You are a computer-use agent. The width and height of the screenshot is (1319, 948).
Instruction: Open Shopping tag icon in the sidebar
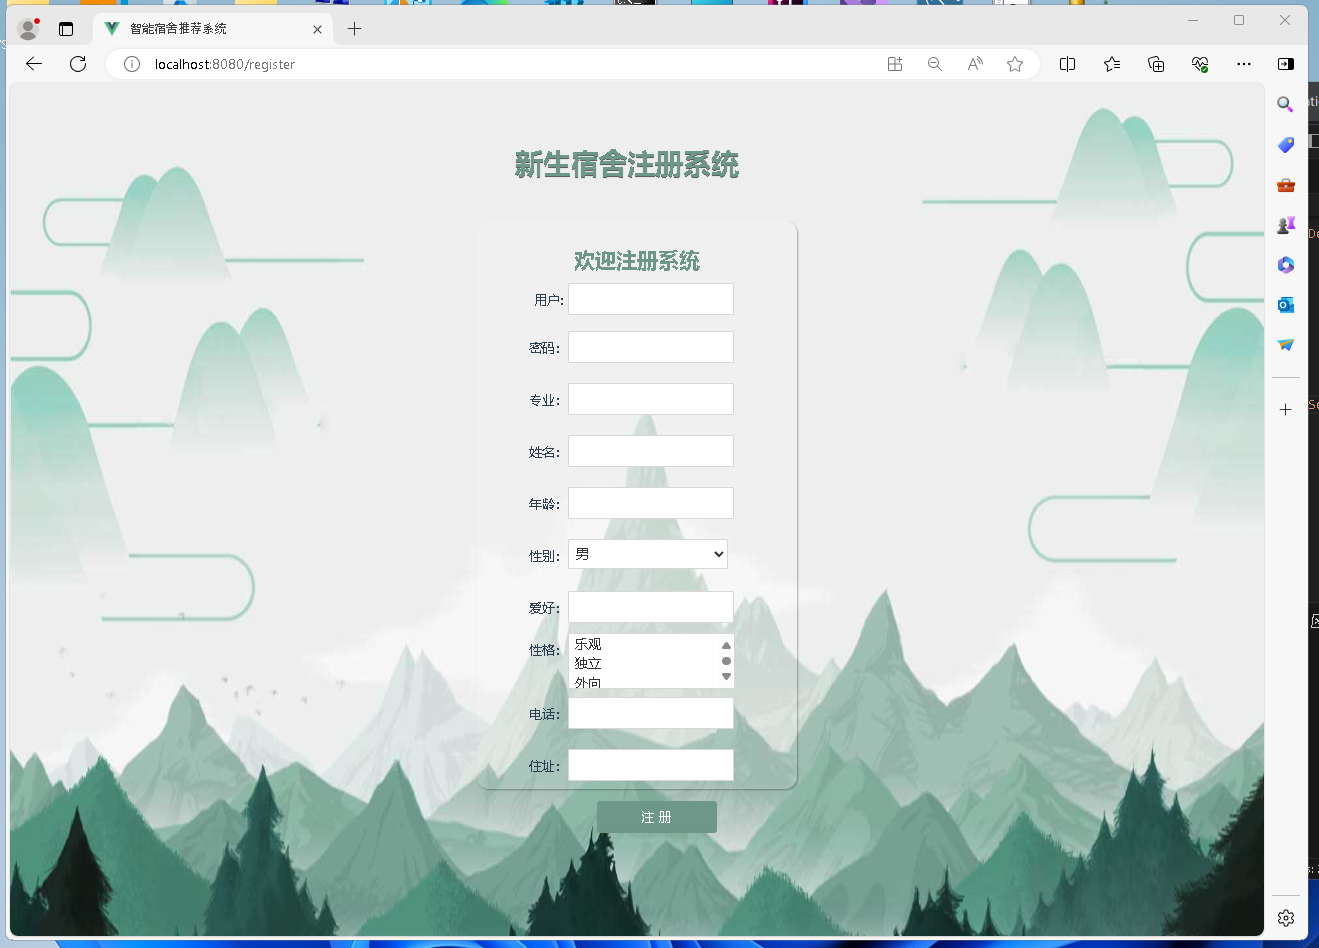1285,144
